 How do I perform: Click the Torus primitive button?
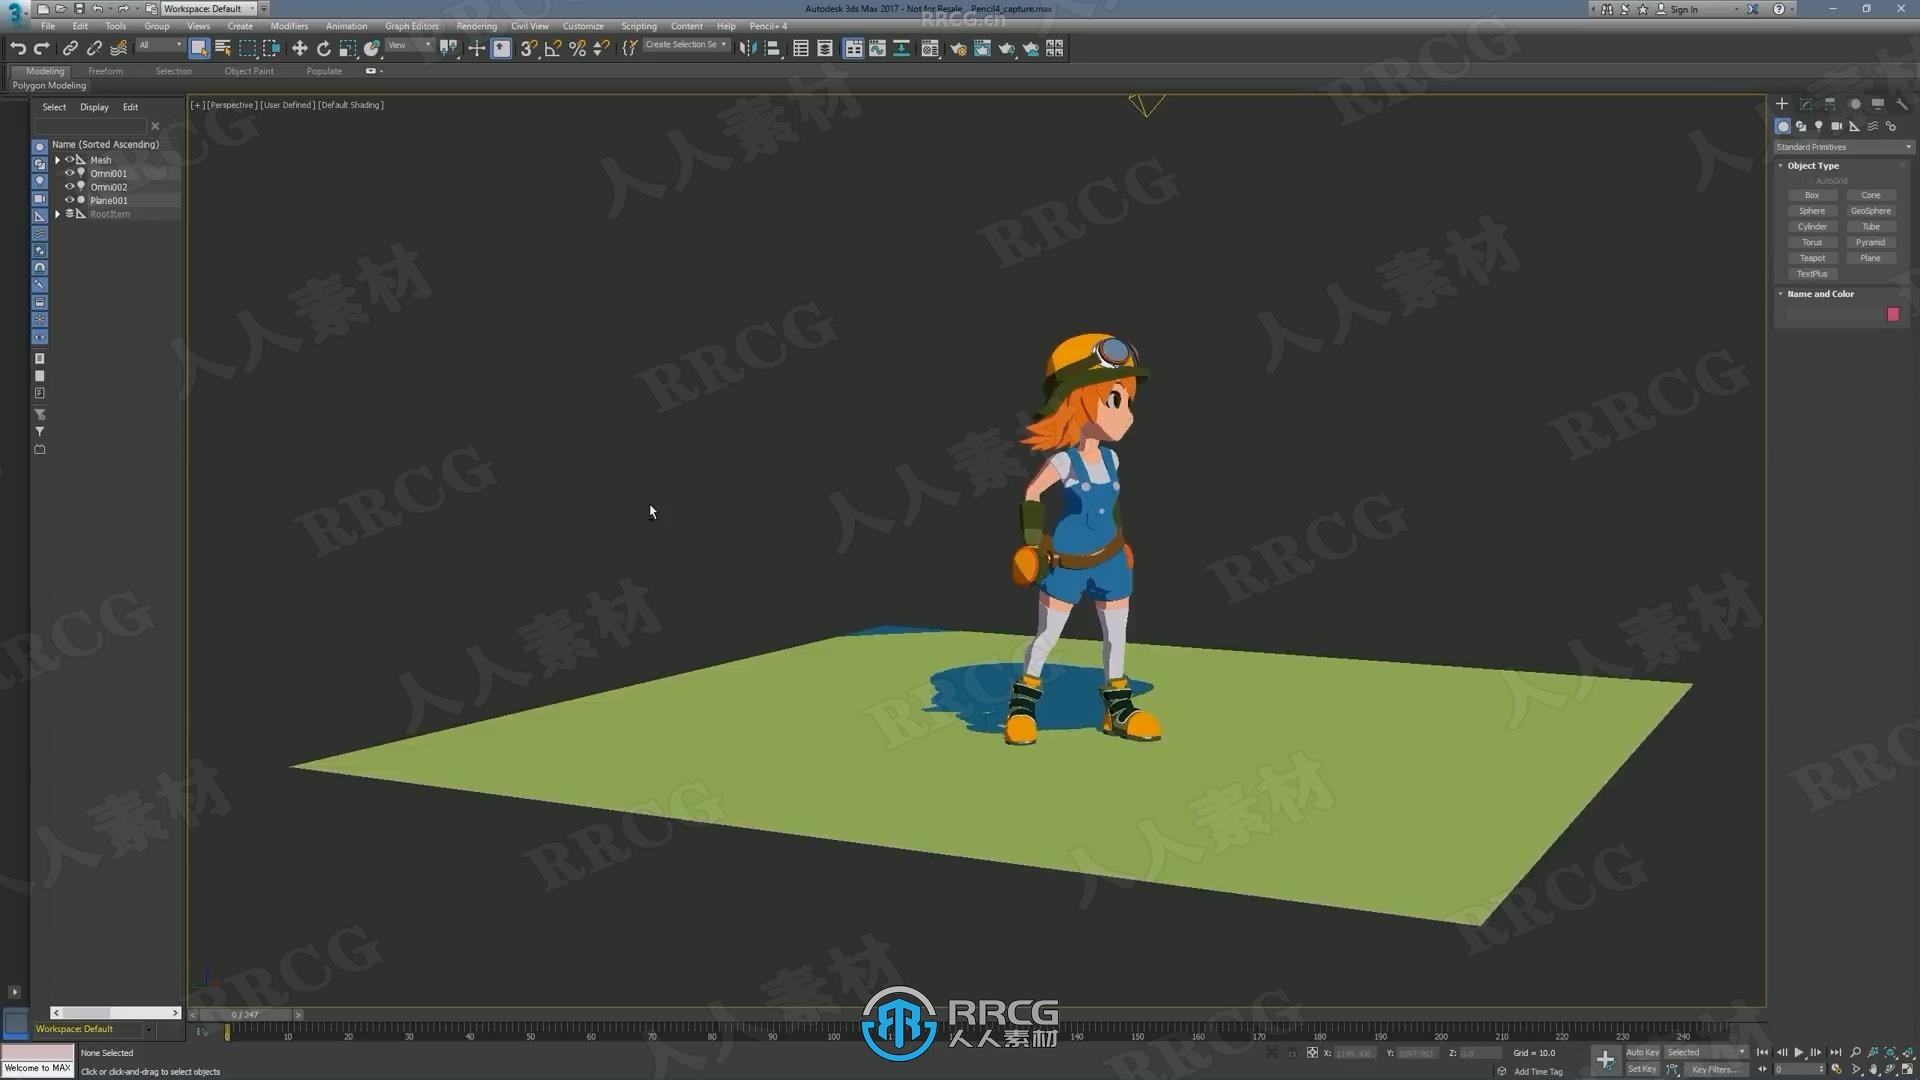coord(1812,242)
